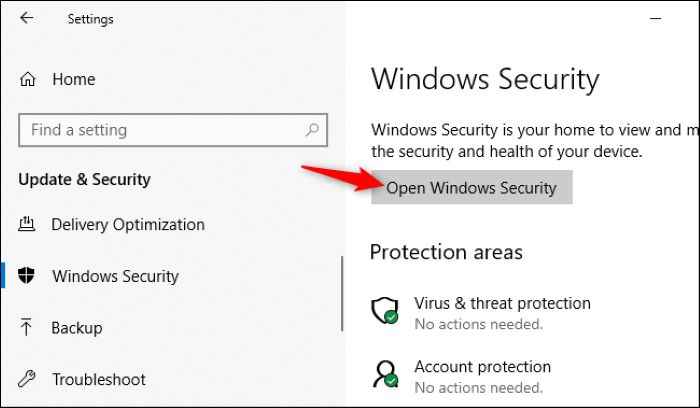
Task: Open the Troubleshoot section
Action: coord(99,379)
